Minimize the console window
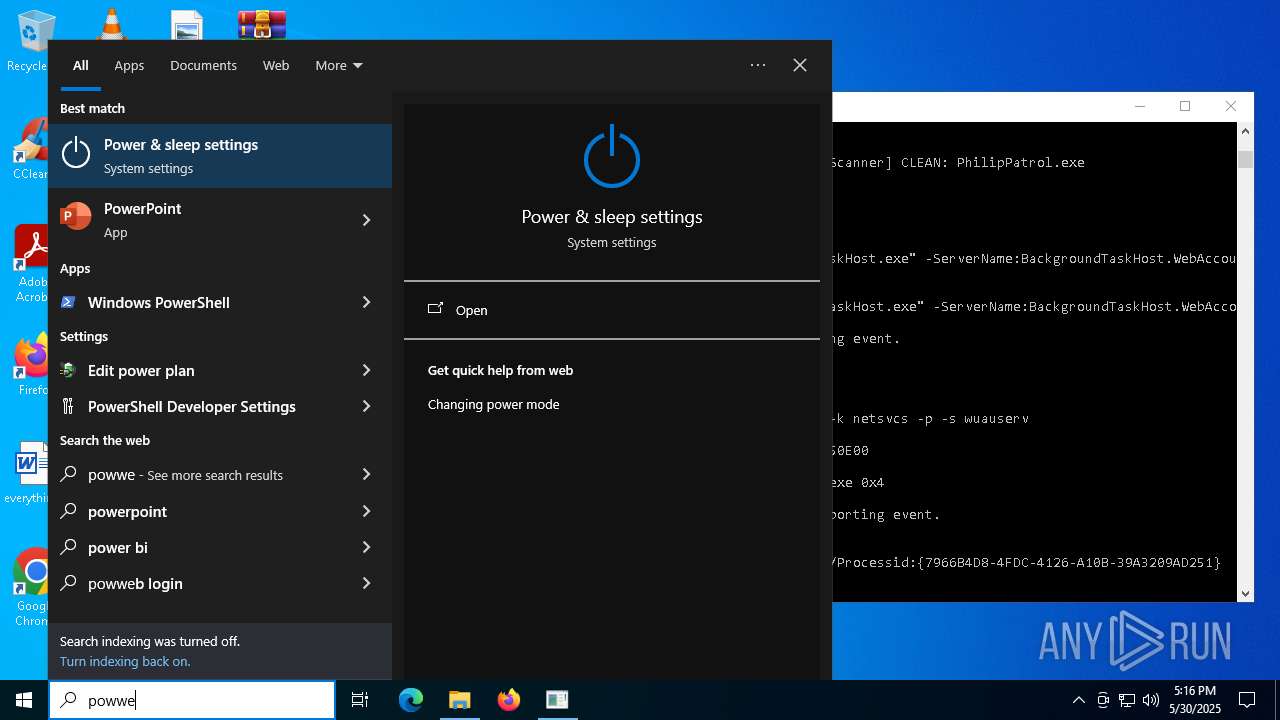The height and width of the screenshot is (720, 1280). tap(1139, 106)
